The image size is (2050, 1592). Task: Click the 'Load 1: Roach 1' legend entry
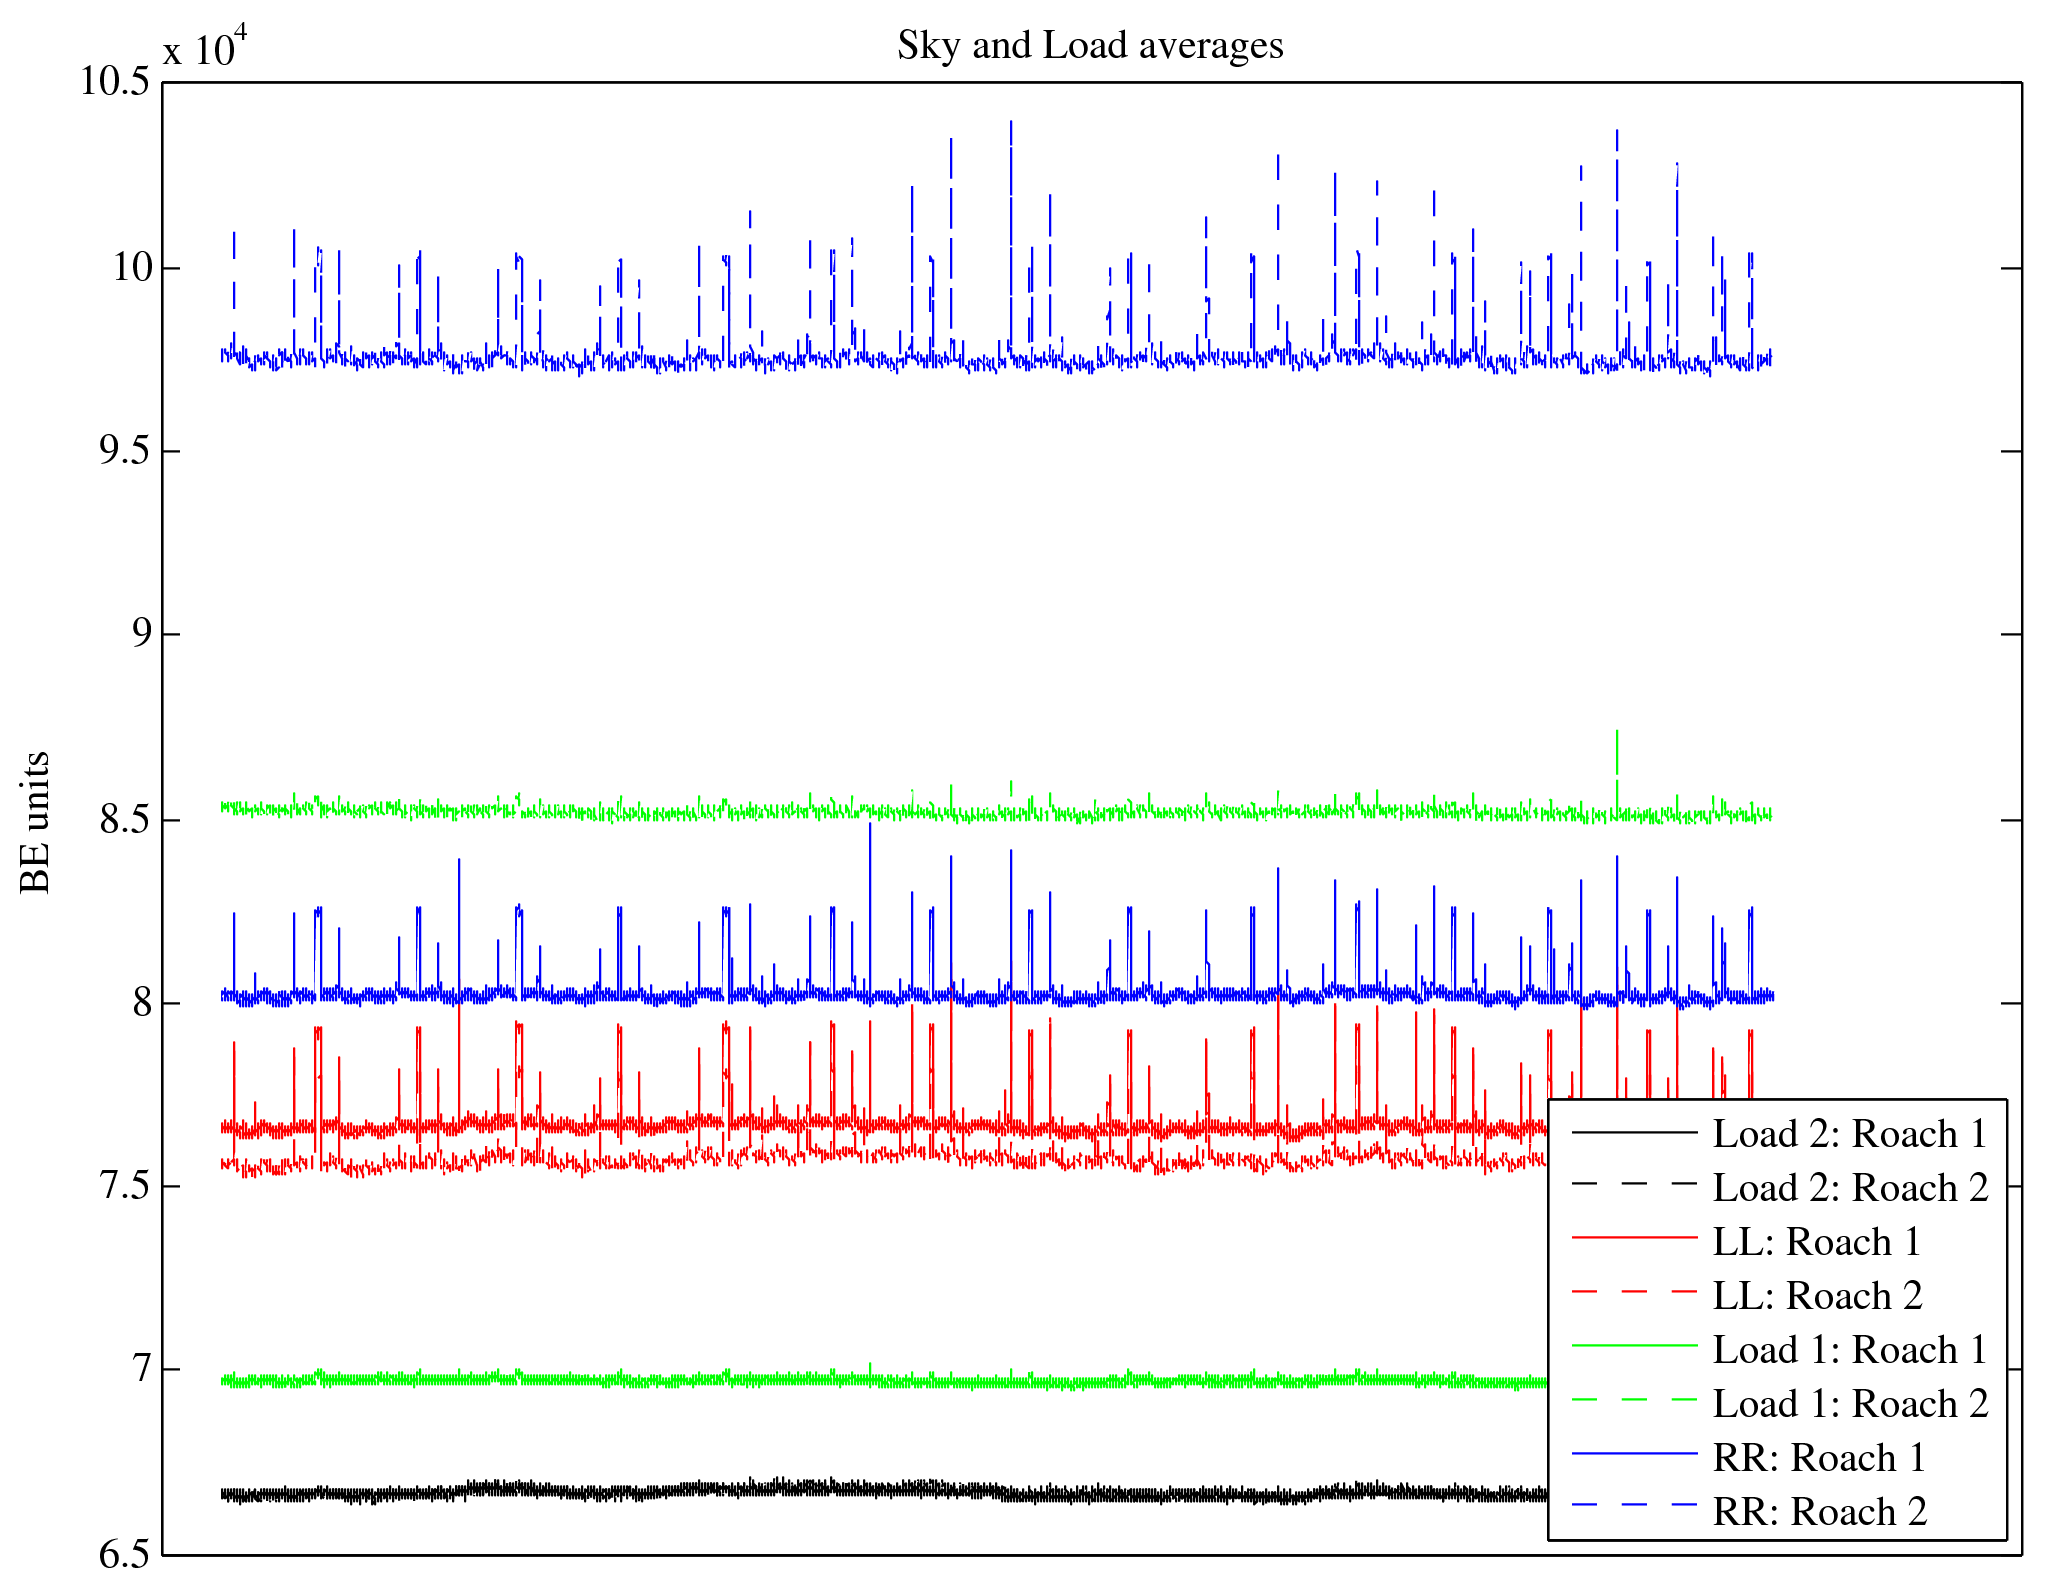(1849, 1350)
